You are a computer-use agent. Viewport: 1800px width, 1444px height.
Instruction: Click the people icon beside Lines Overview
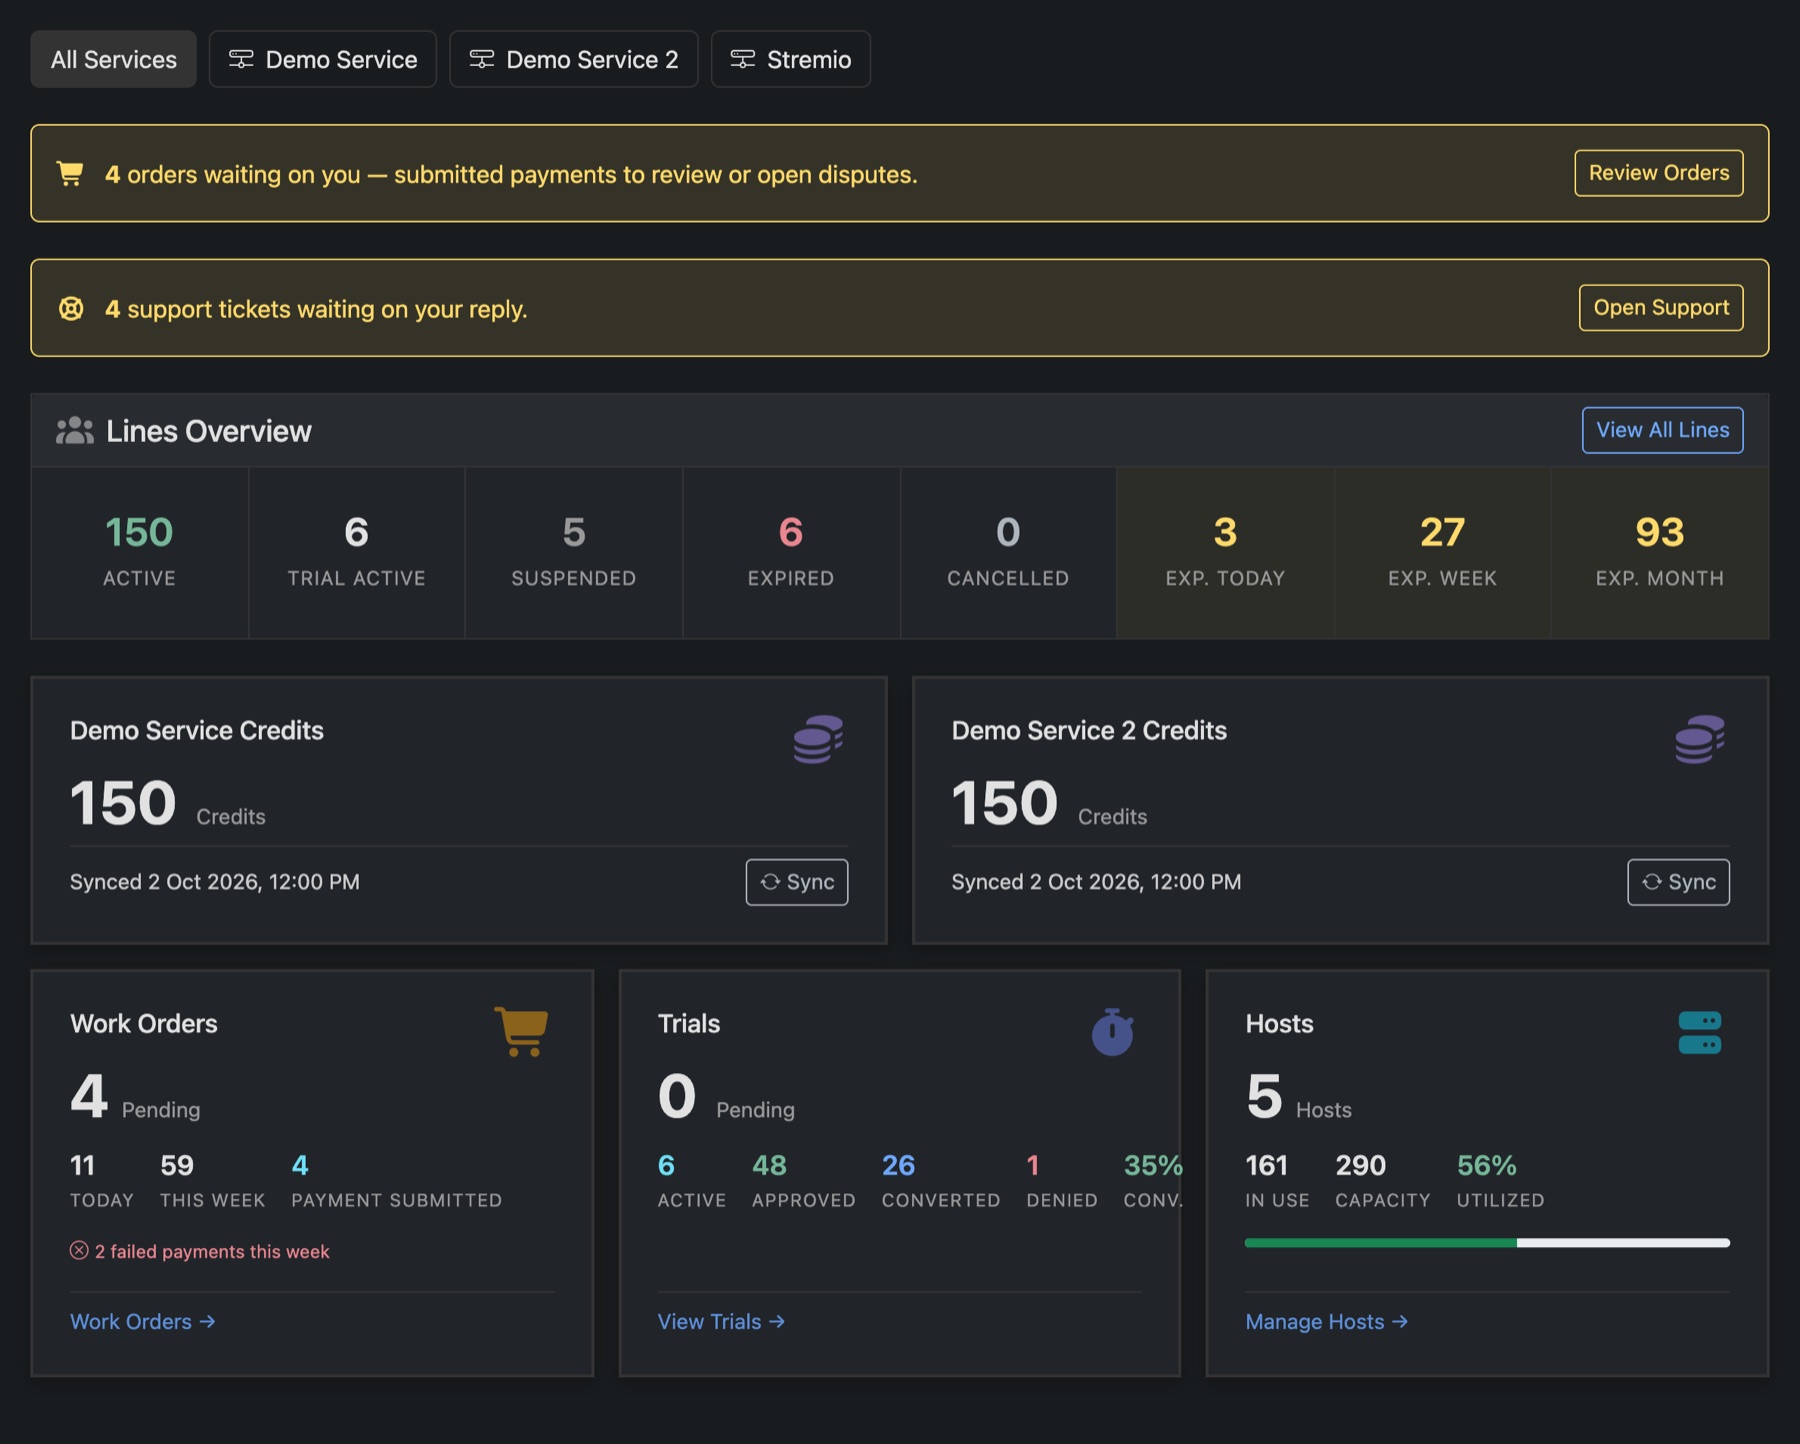[75, 431]
